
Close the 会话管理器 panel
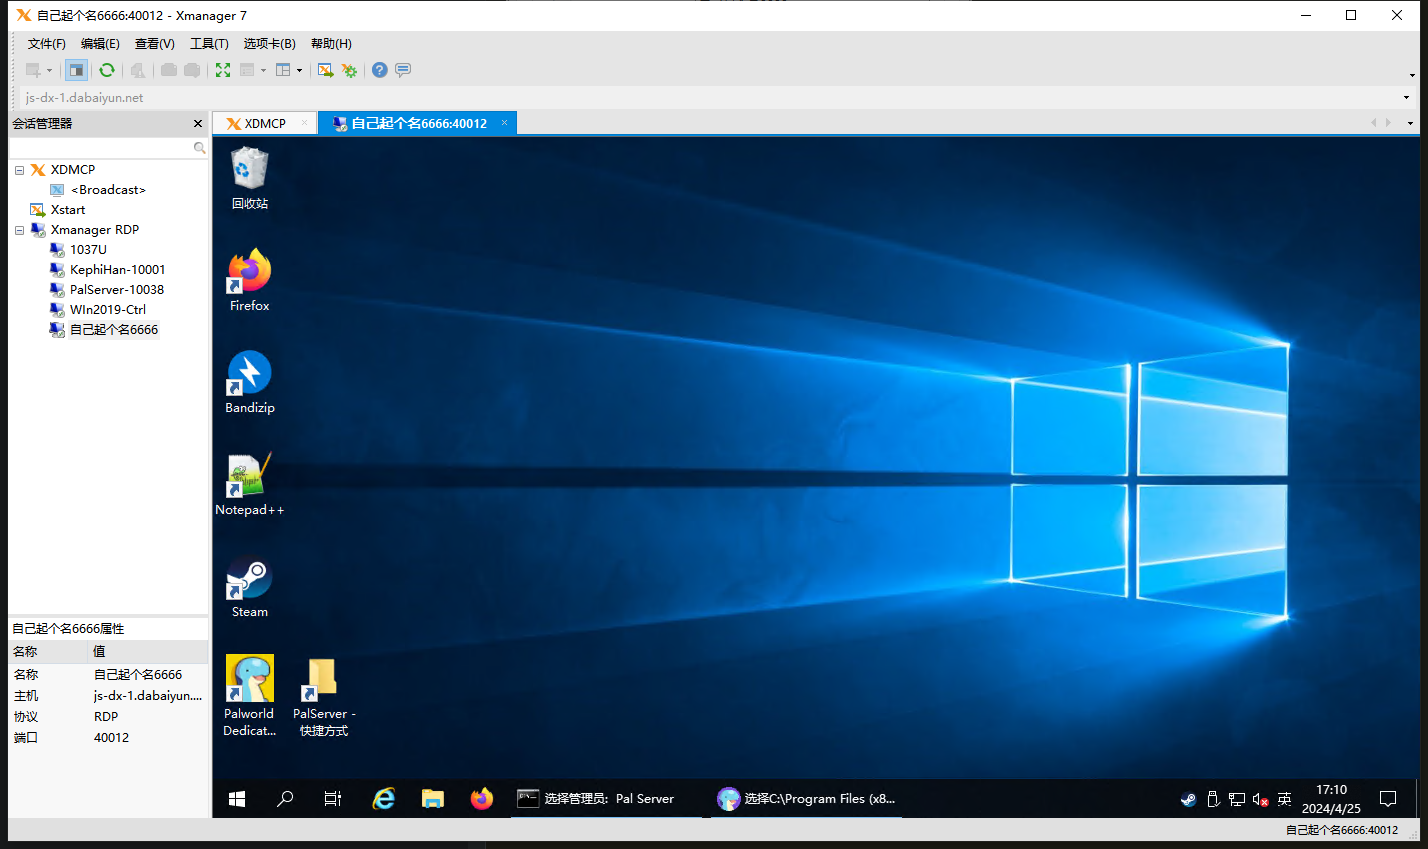coord(198,124)
